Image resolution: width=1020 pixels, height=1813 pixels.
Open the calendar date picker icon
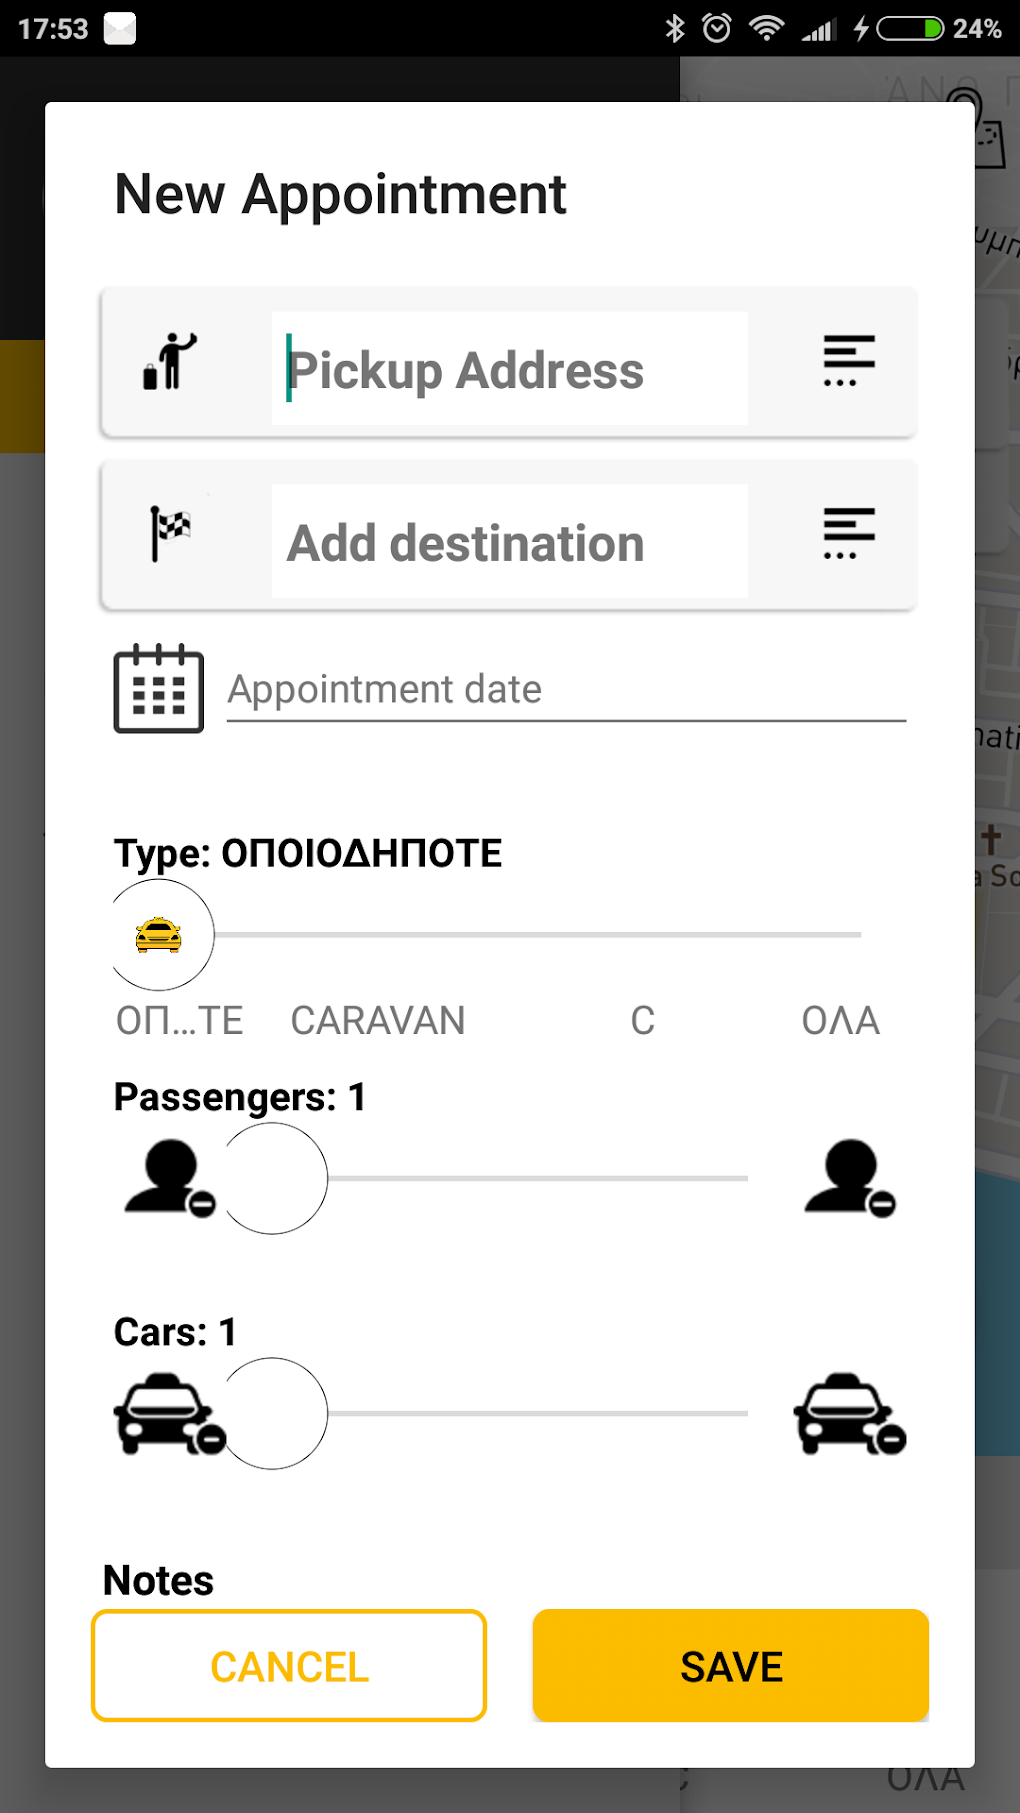click(x=158, y=688)
